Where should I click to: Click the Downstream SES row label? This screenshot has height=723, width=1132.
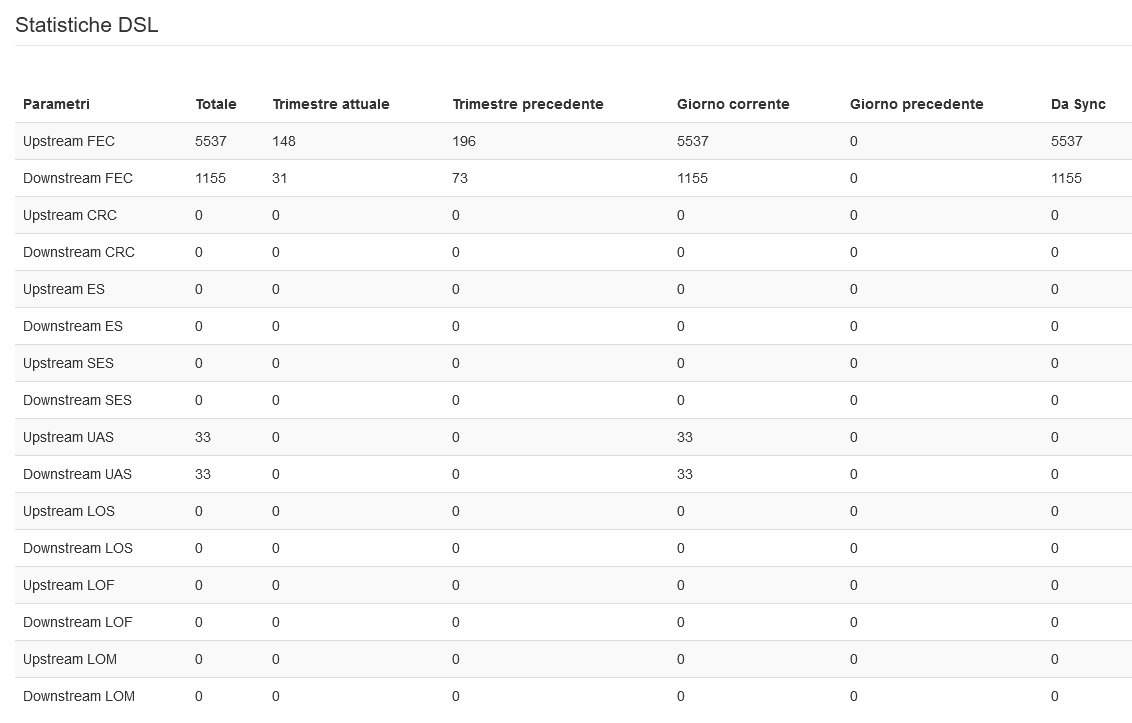[77, 400]
